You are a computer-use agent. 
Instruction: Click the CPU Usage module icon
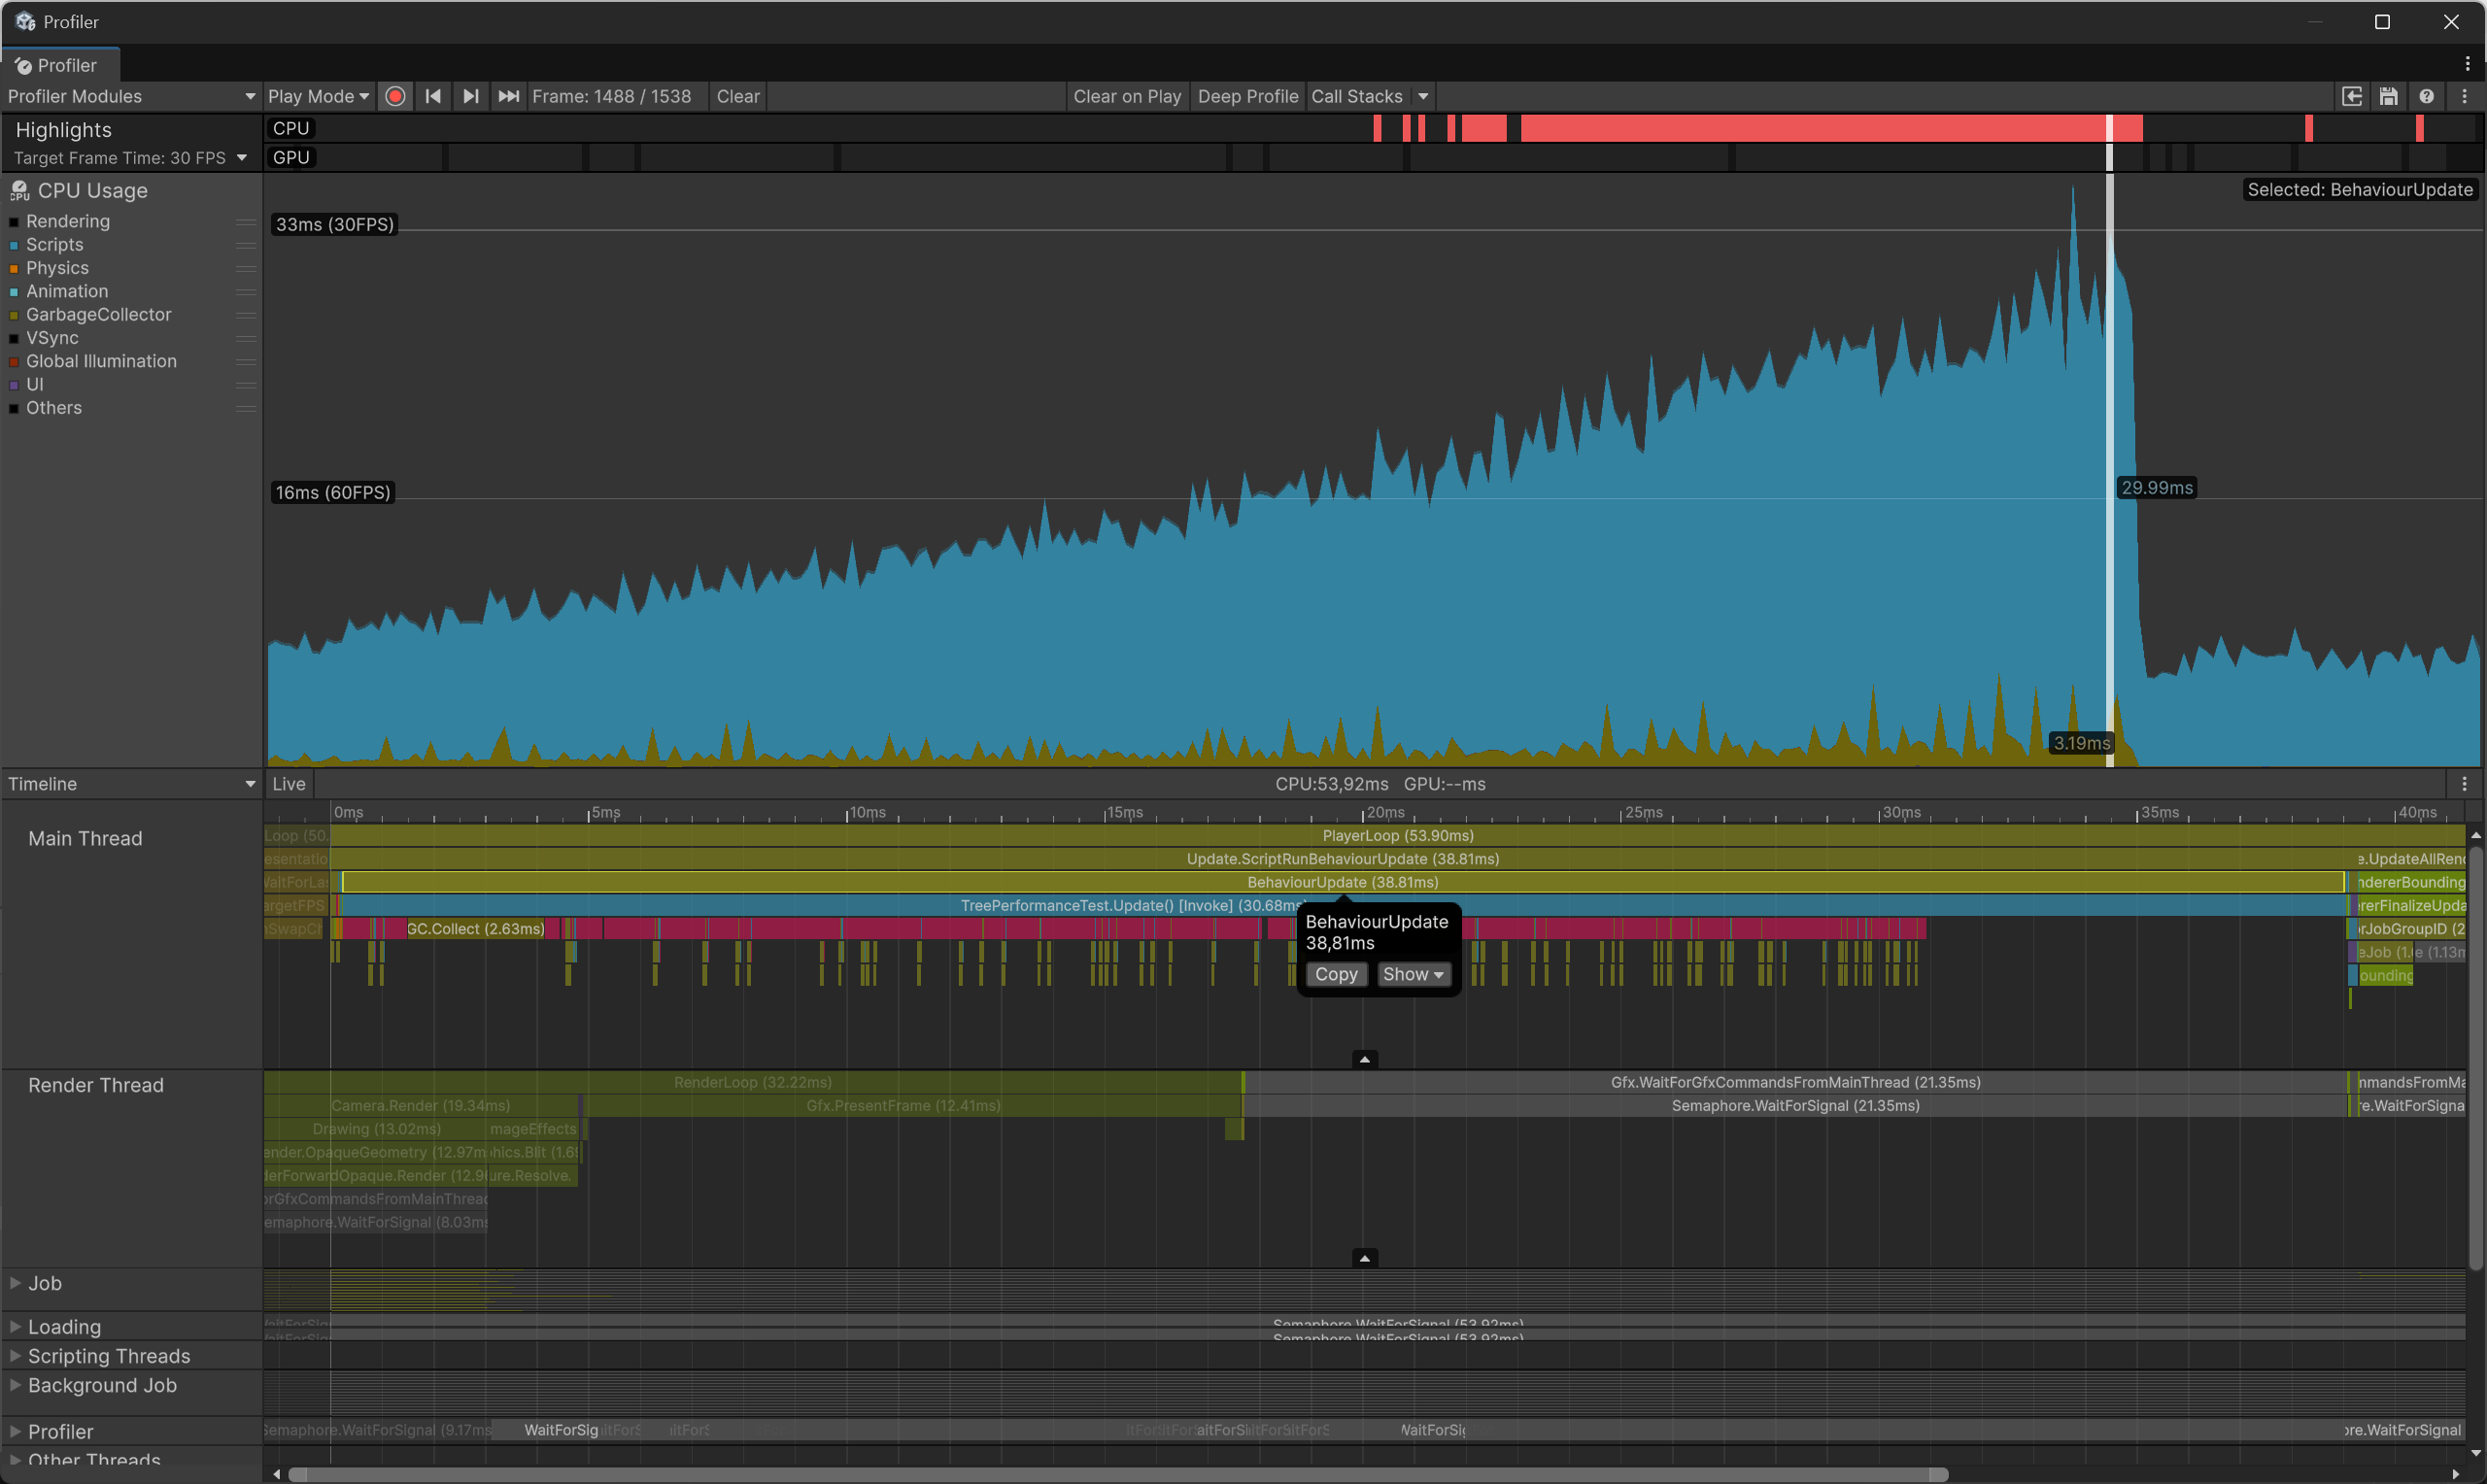point(20,190)
